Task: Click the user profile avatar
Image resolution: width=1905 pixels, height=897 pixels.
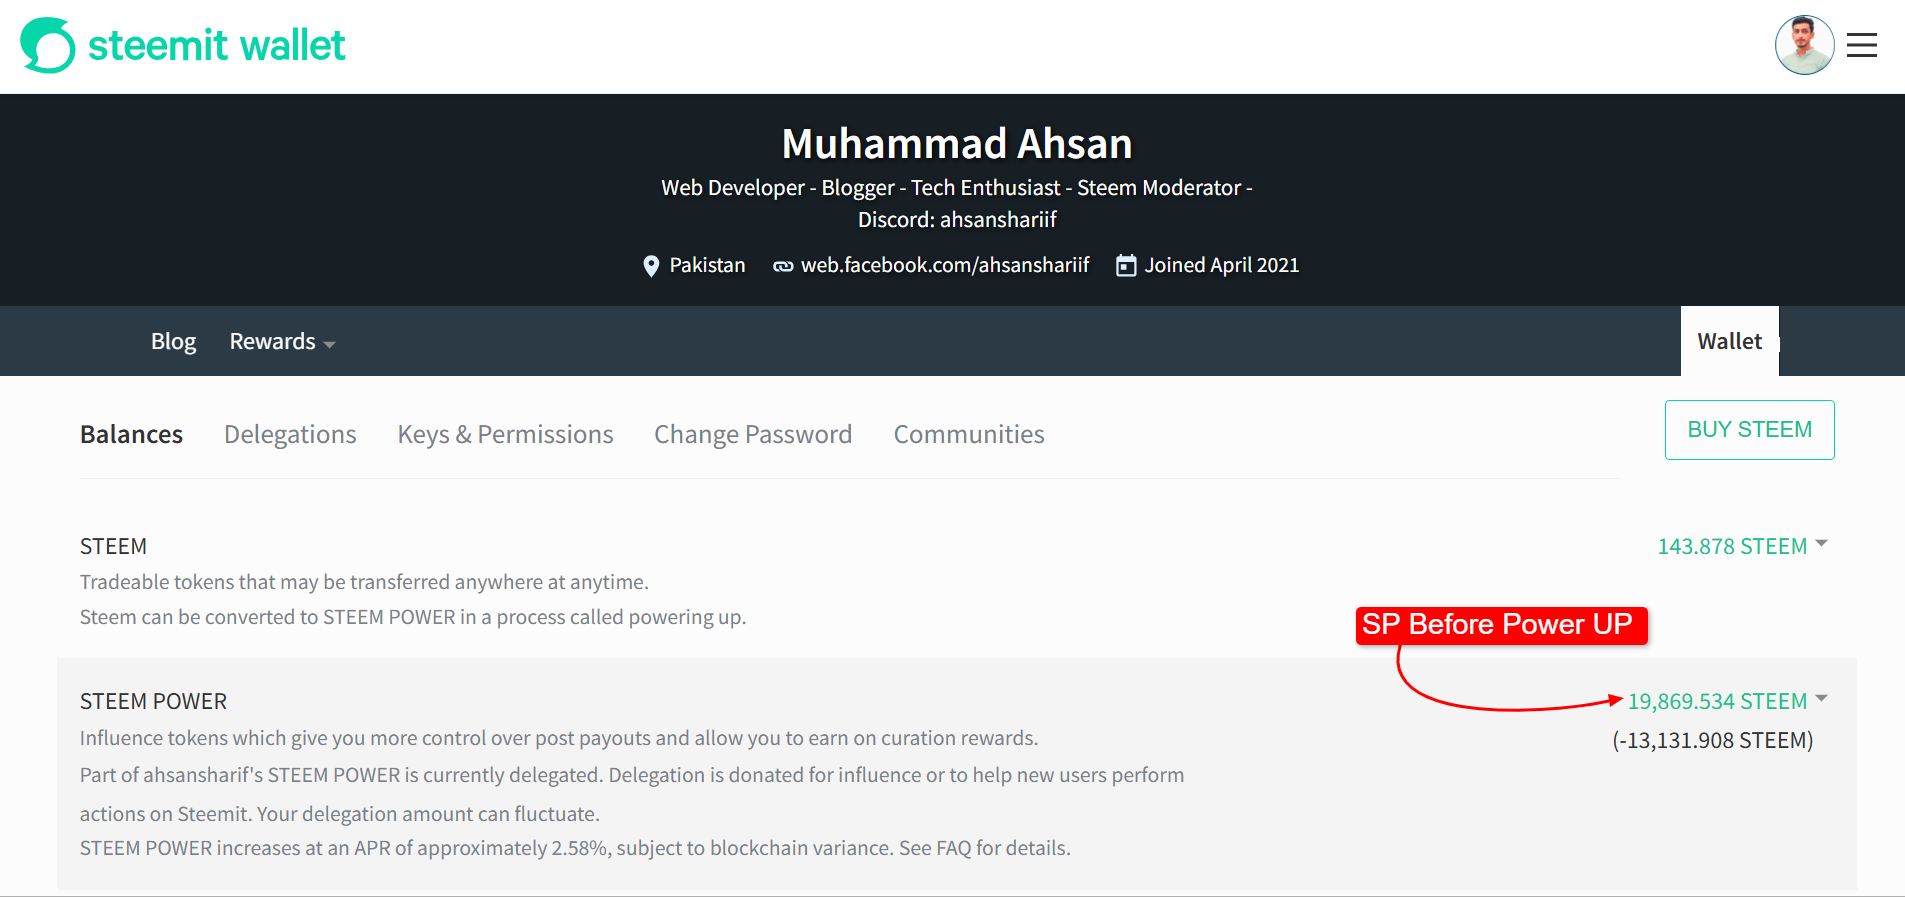Action: 1804,45
